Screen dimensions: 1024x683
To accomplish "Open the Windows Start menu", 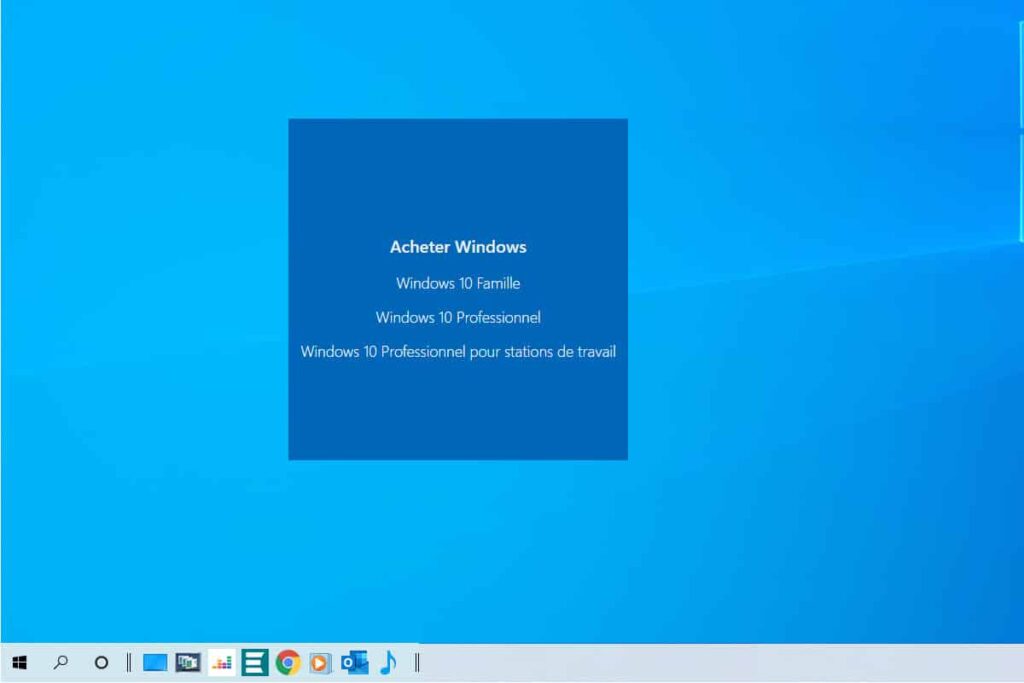I will coord(20,662).
